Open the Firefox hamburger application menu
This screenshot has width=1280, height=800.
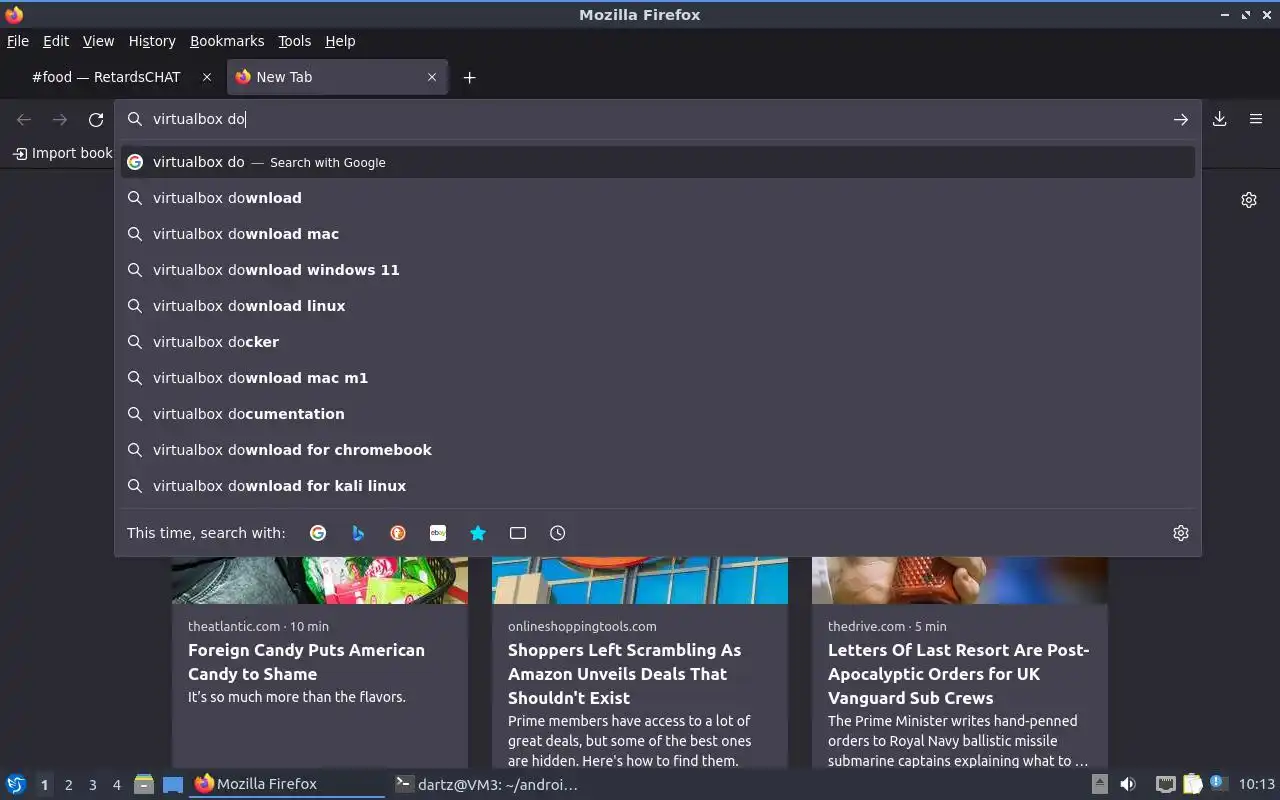pyautogui.click(x=1256, y=119)
